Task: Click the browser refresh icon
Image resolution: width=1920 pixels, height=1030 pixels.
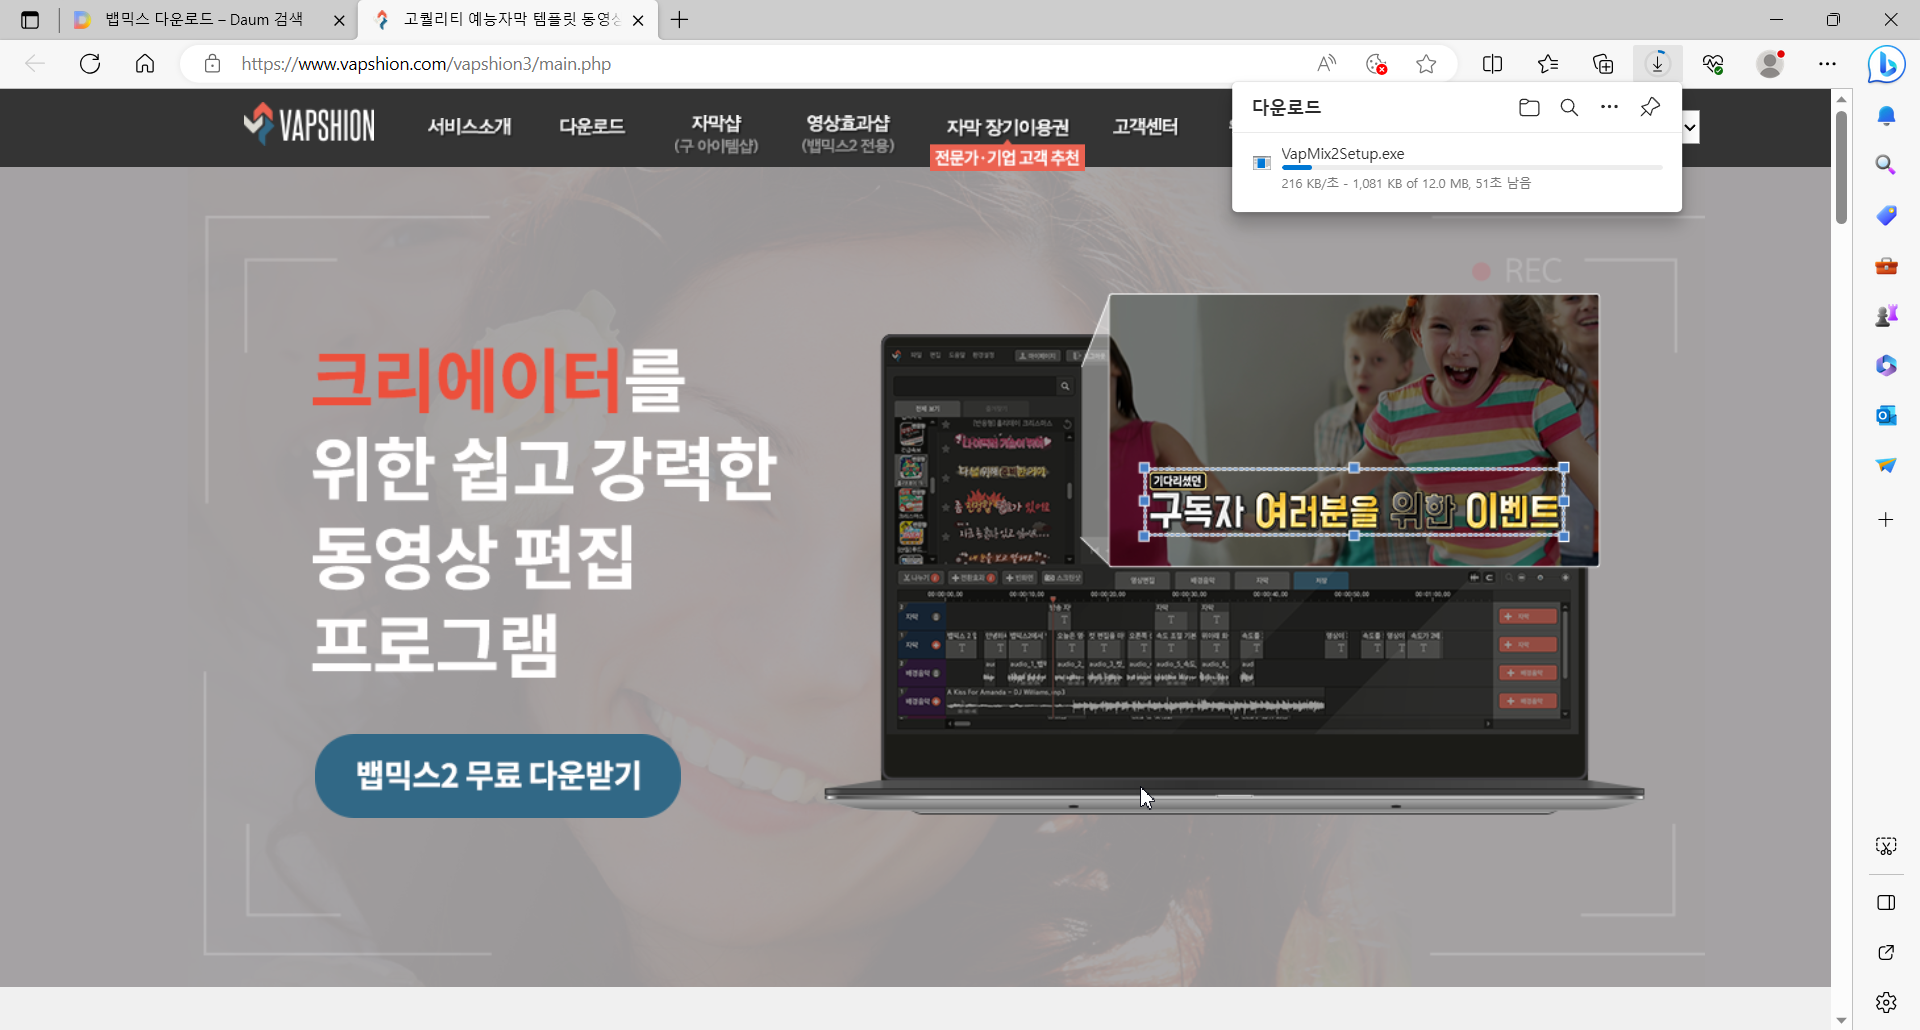Action: point(90,64)
